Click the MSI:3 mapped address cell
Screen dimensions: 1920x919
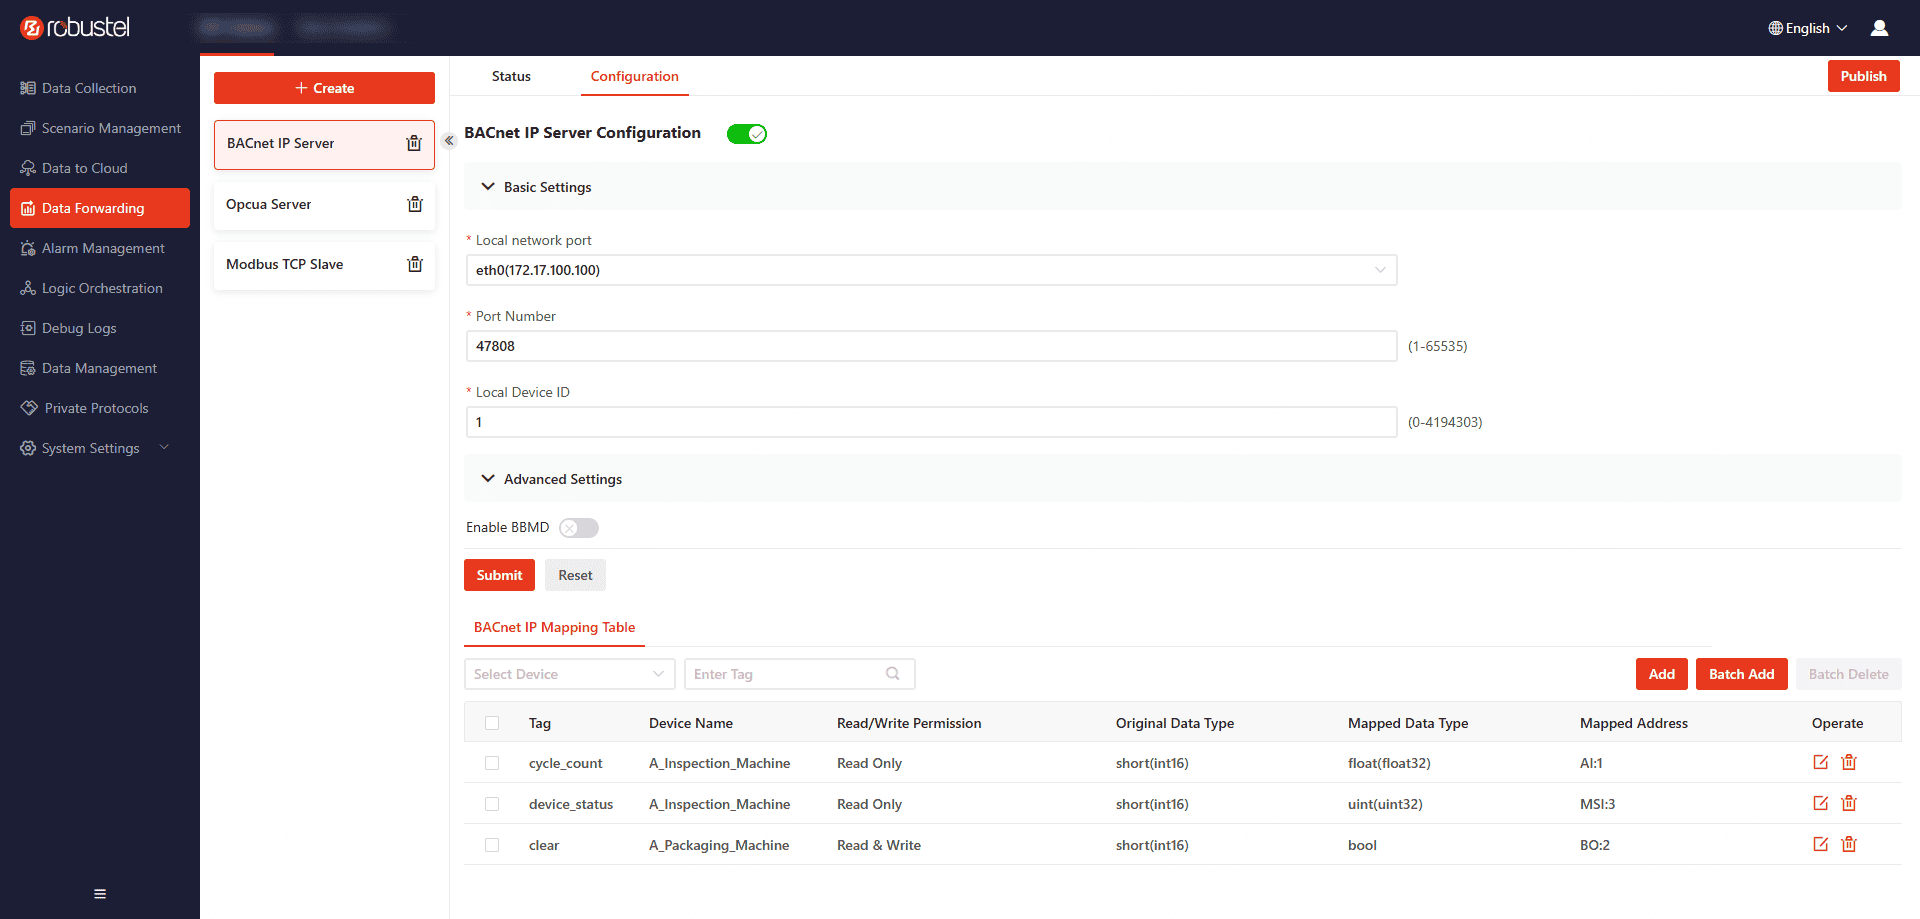coord(1597,804)
